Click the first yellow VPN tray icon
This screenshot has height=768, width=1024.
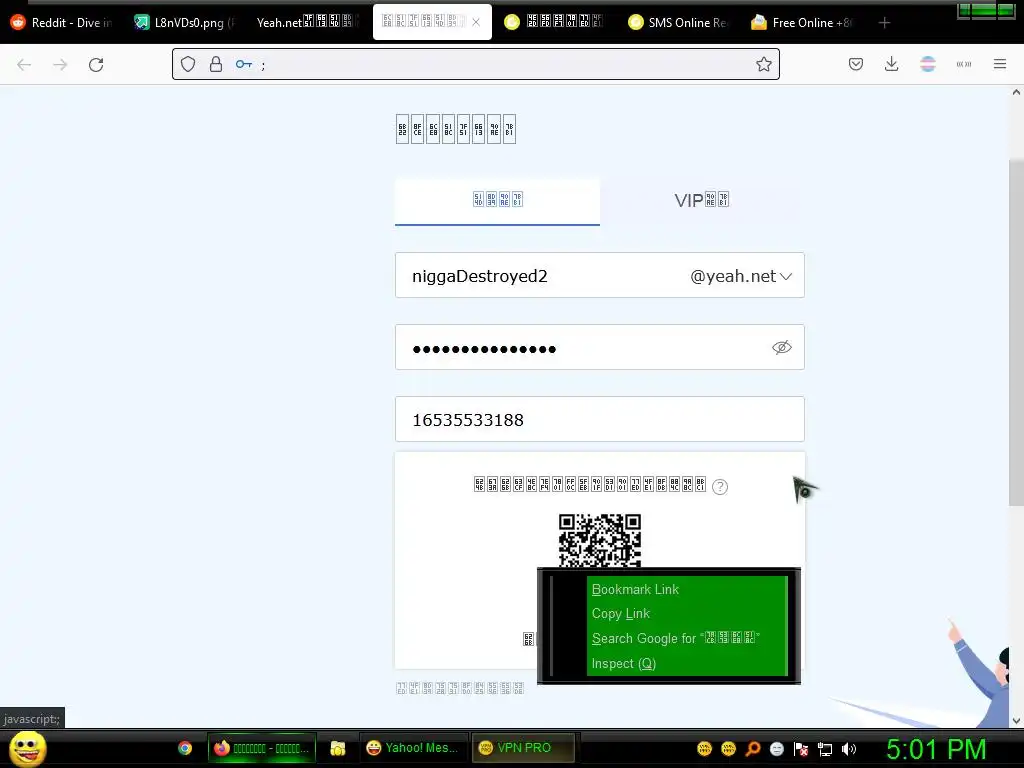pyautogui.click(x=704, y=749)
